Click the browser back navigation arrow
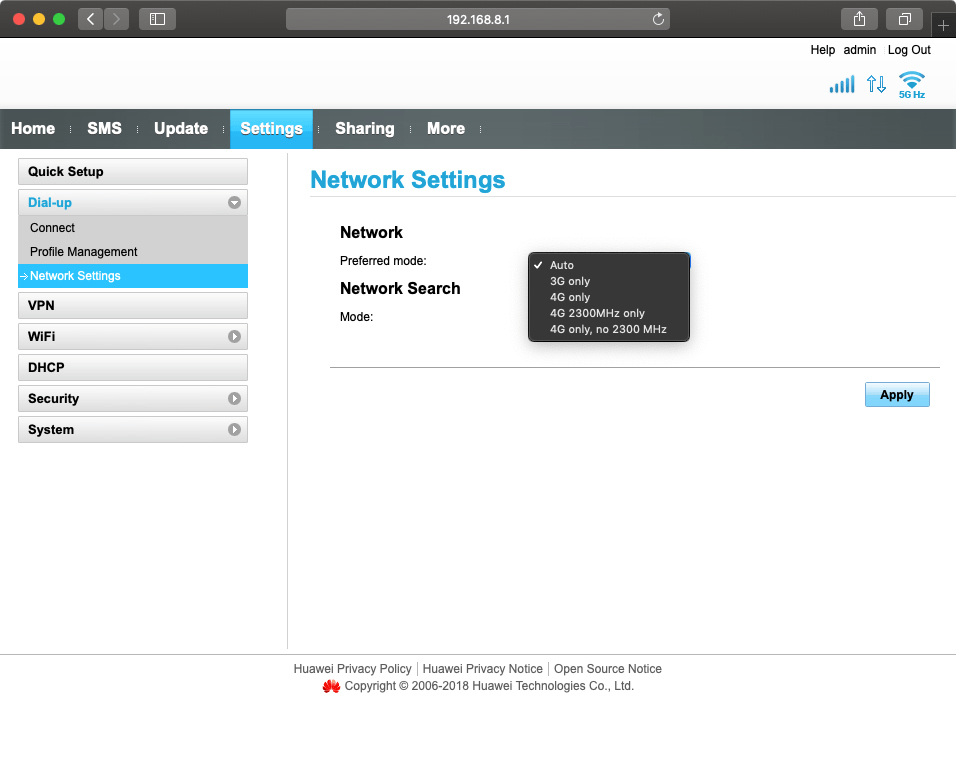The image size is (956, 777). coord(88,18)
